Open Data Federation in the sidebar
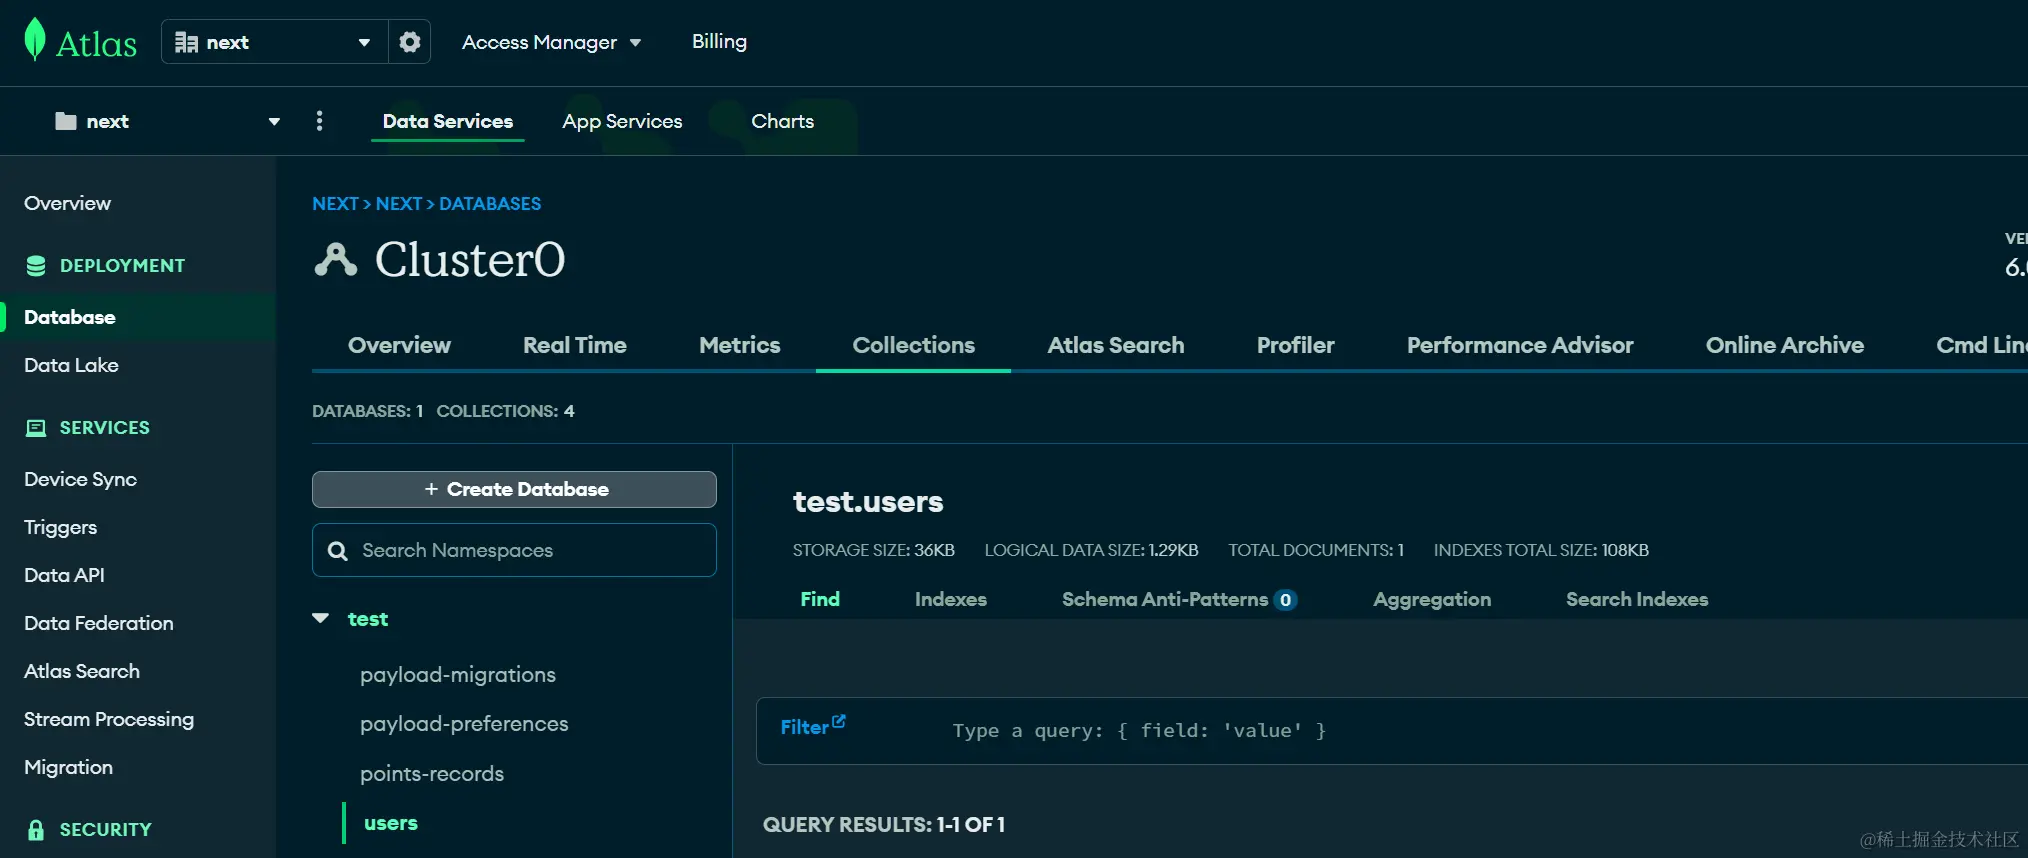The width and height of the screenshot is (2028, 858). [x=98, y=623]
